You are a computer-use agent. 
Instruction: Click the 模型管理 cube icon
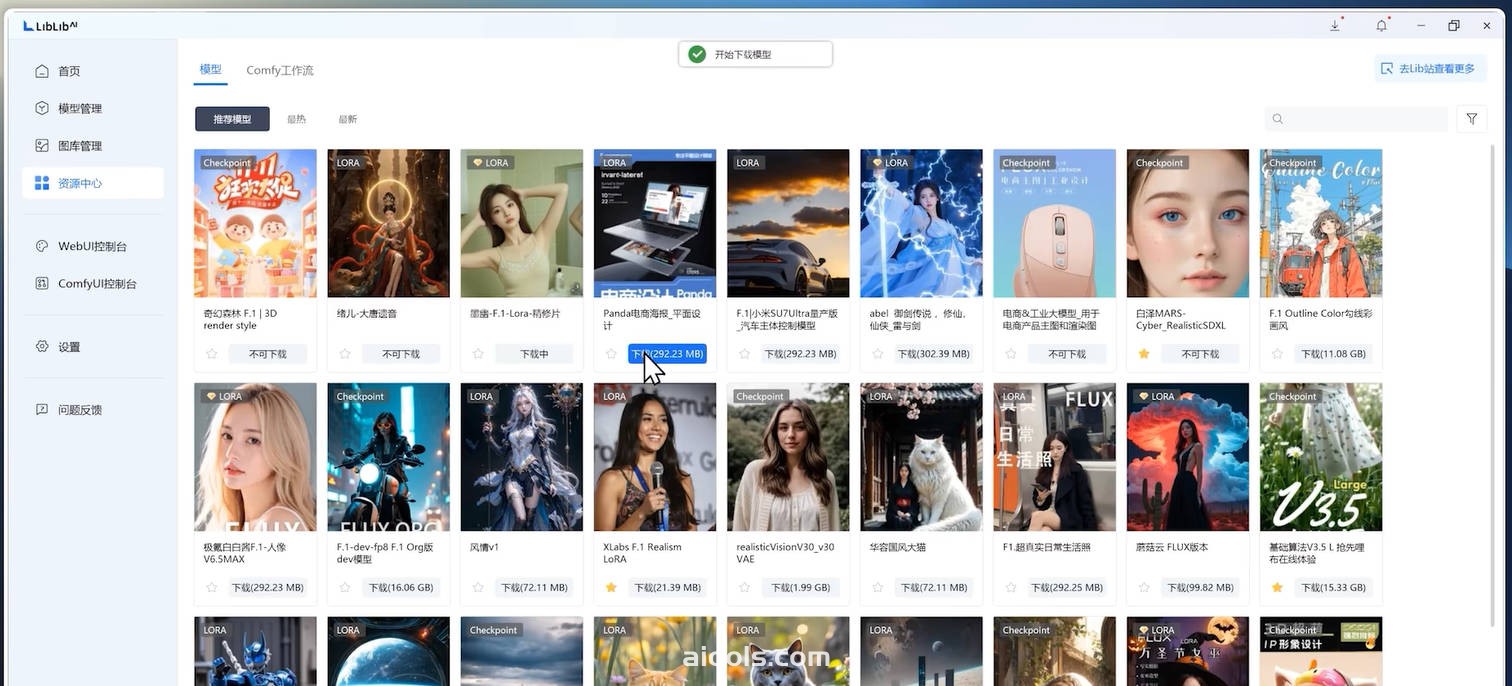[41, 108]
